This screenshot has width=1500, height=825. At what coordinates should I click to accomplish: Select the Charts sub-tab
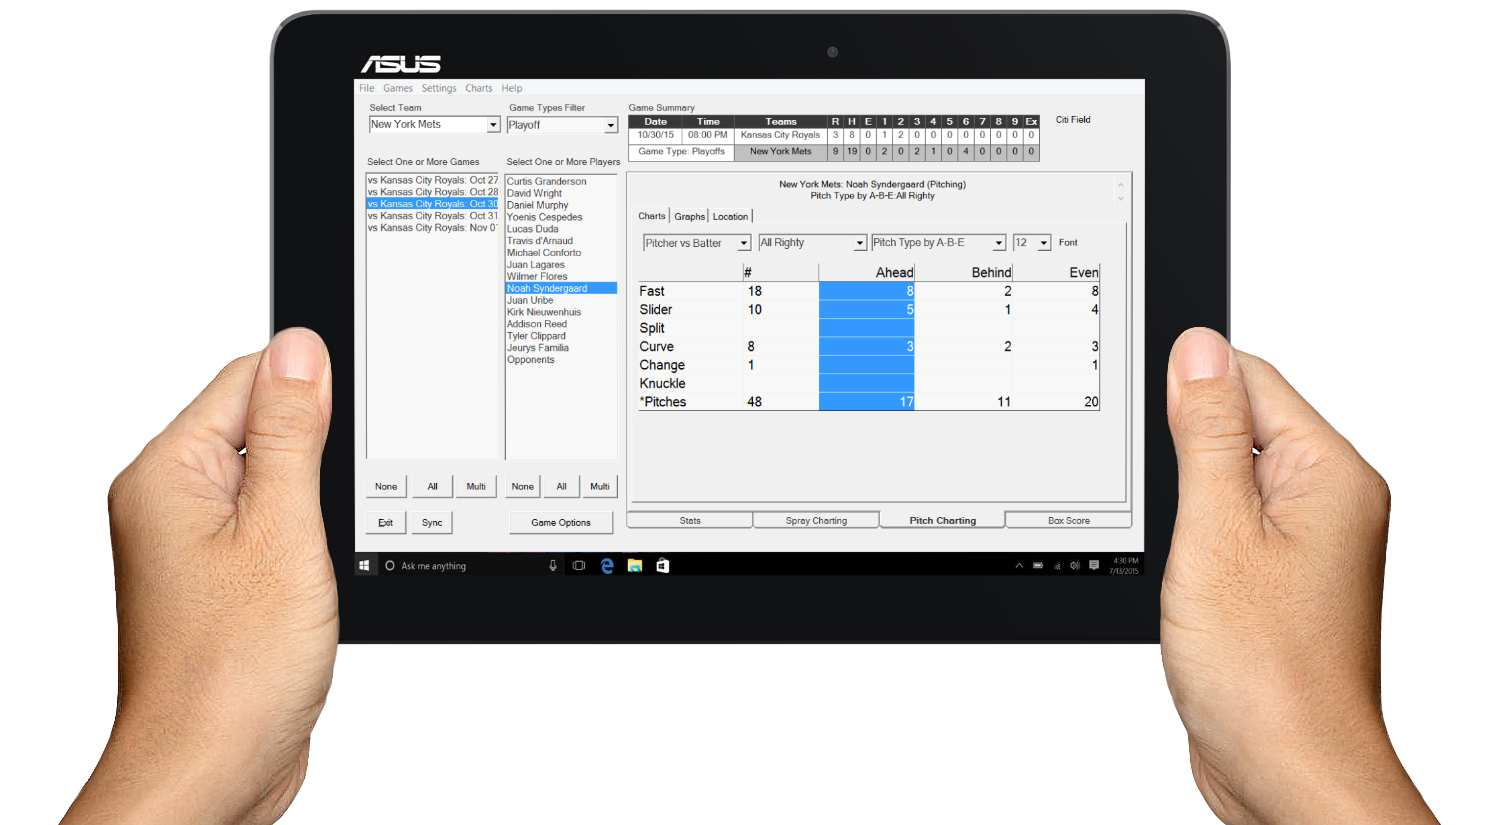652,216
